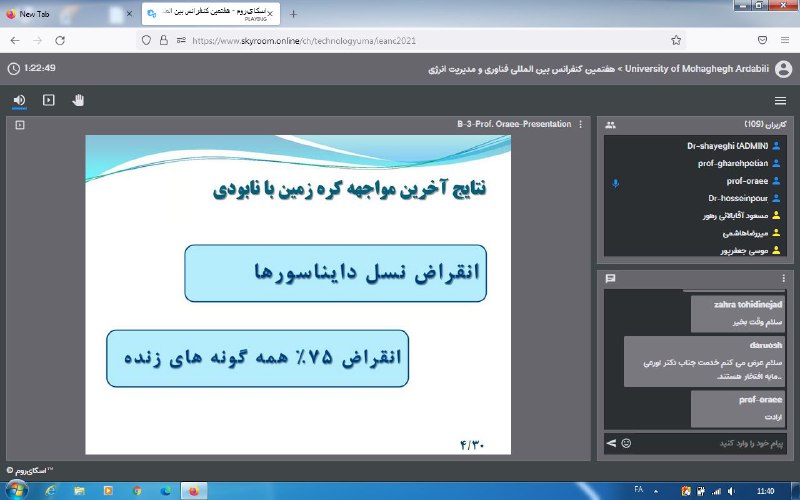Image resolution: width=800 pixels, height=500 pixels.
Task: Bookmark this page with star icon
Action: click(x=676, y=40)
